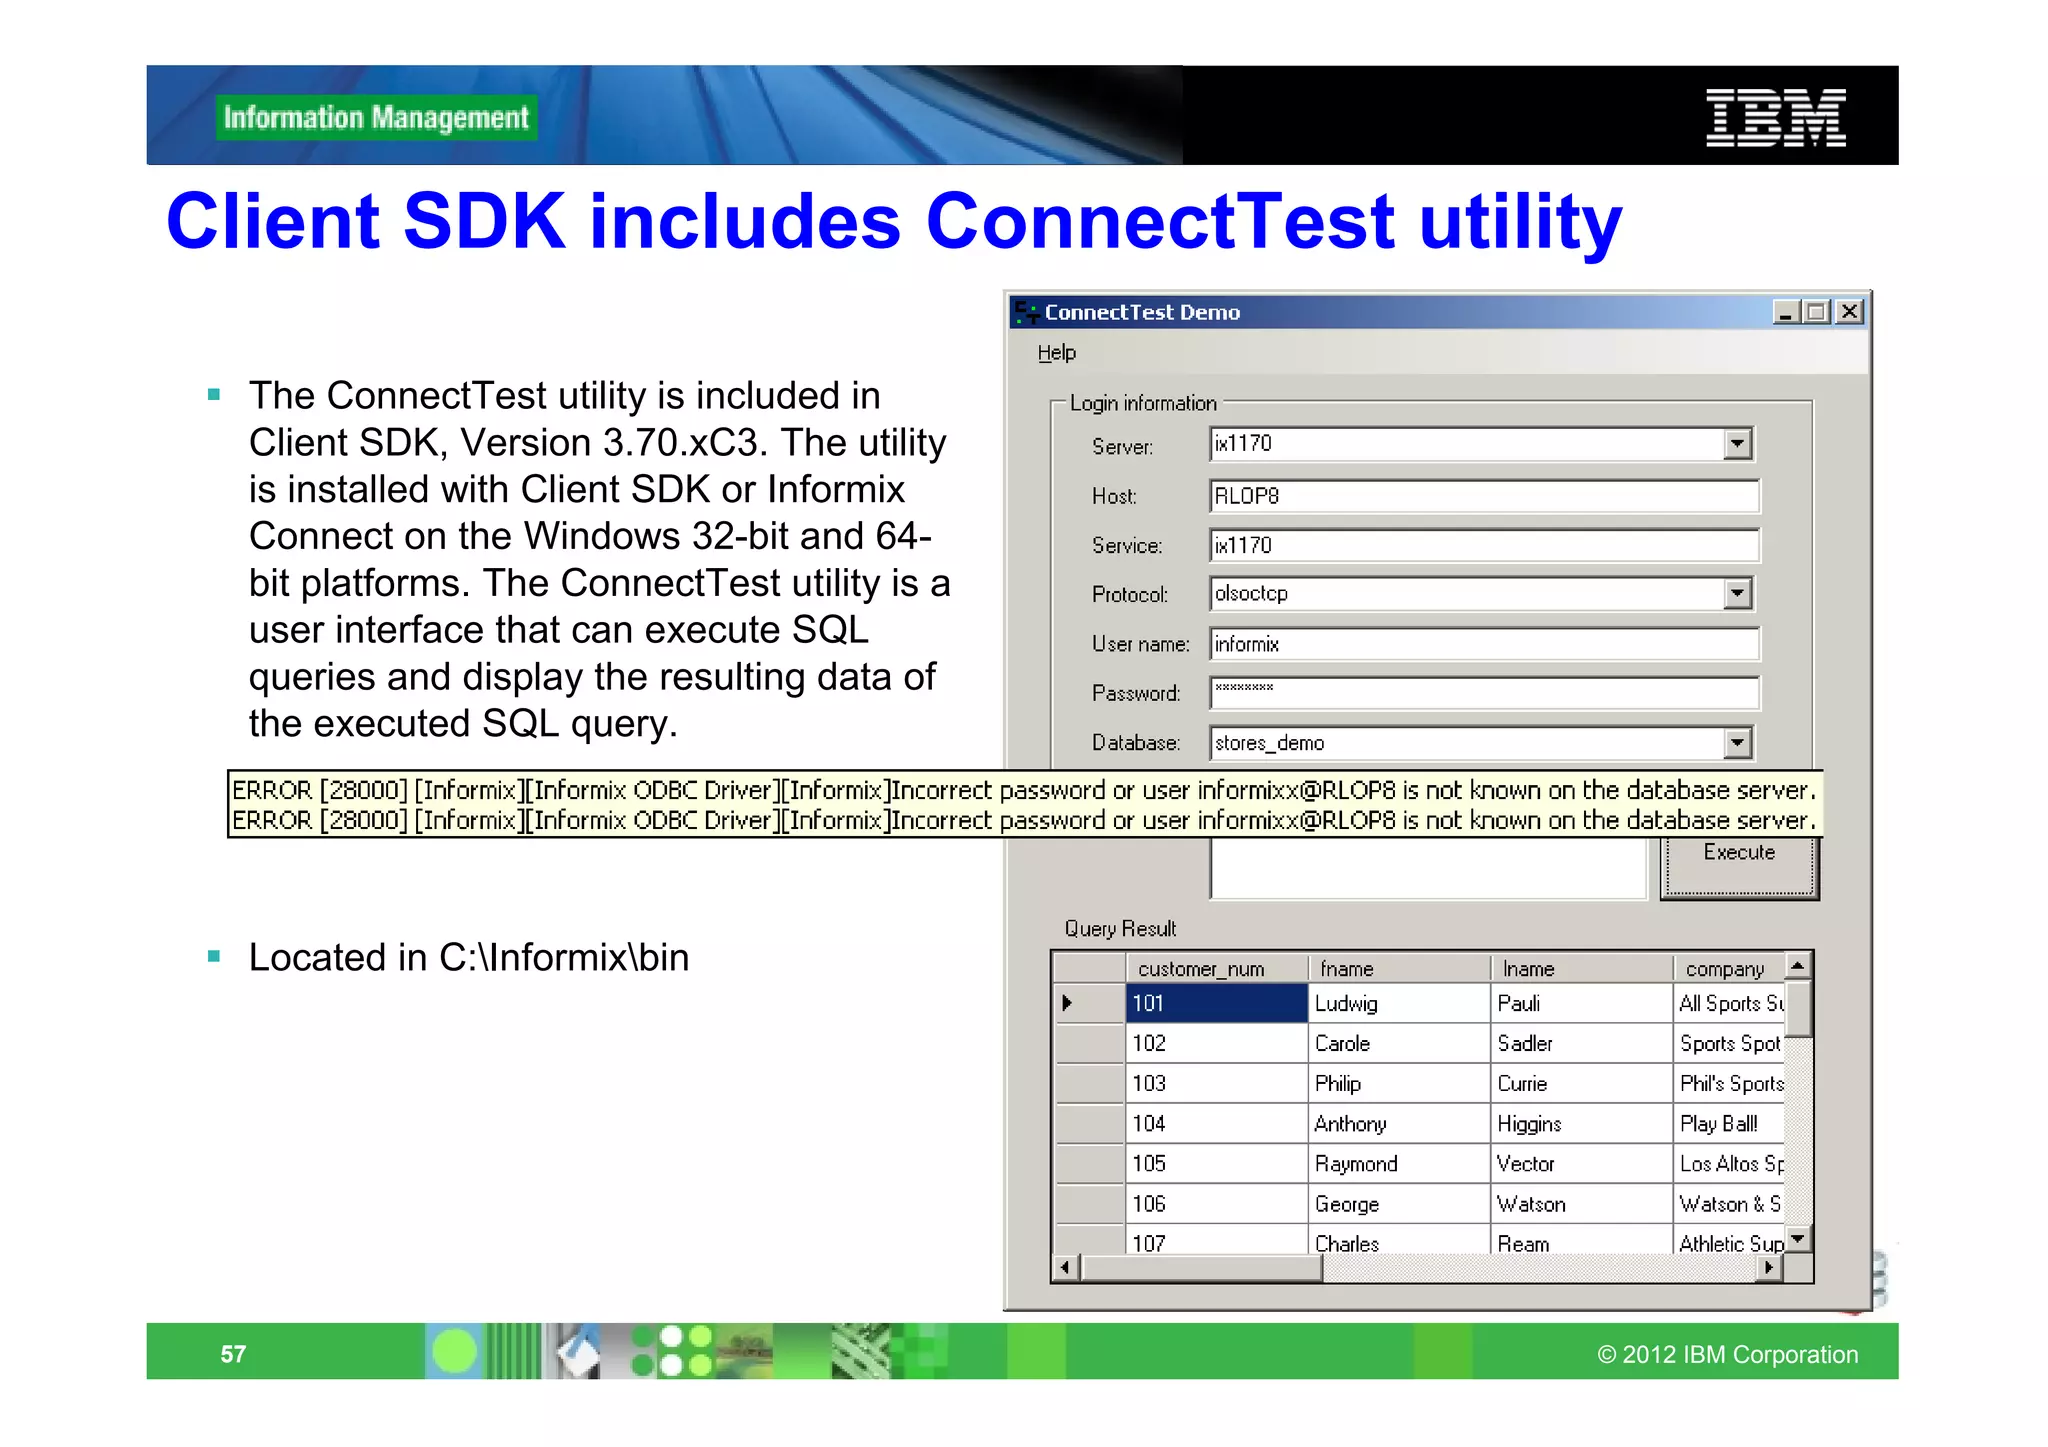
Task: Click the Information Management banner label
Action: pos(376,118)
